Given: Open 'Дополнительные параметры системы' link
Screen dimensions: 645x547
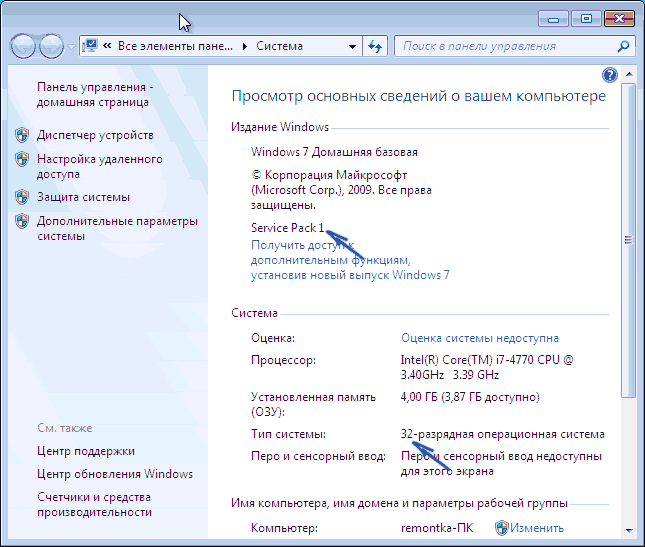Looking at the screenshot, I should pyautogui.click(x=117, y=229).
